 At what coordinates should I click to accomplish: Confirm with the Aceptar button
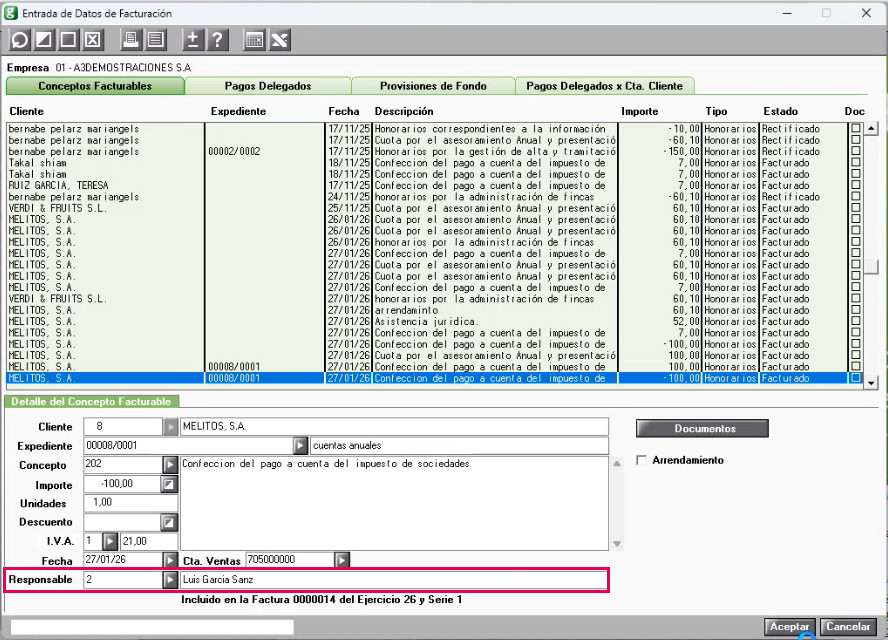pos(789,626)
